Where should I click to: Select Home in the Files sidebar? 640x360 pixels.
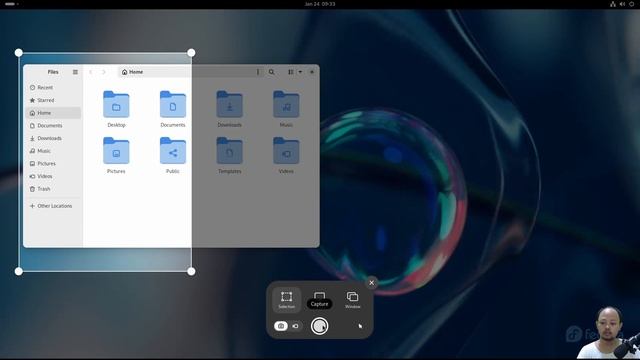pyautogui.click(x=53, y=113)
